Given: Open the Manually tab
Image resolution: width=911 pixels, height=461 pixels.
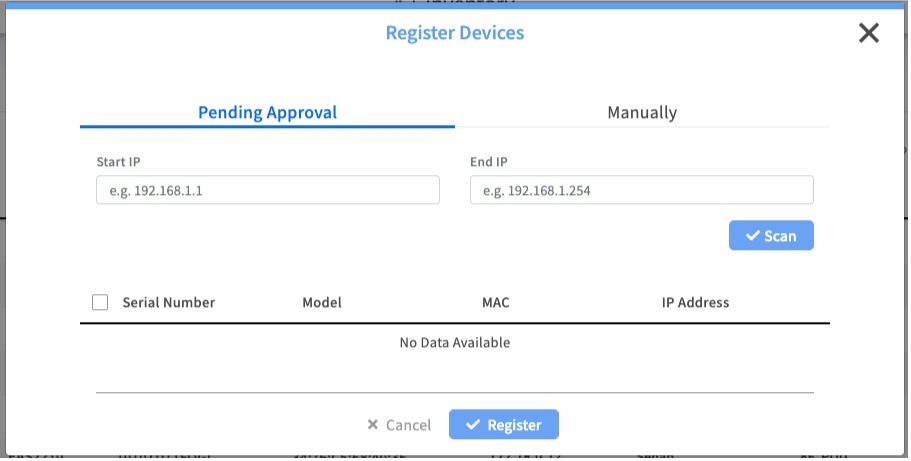Looking at the screenshot, I should coord(642,112).
